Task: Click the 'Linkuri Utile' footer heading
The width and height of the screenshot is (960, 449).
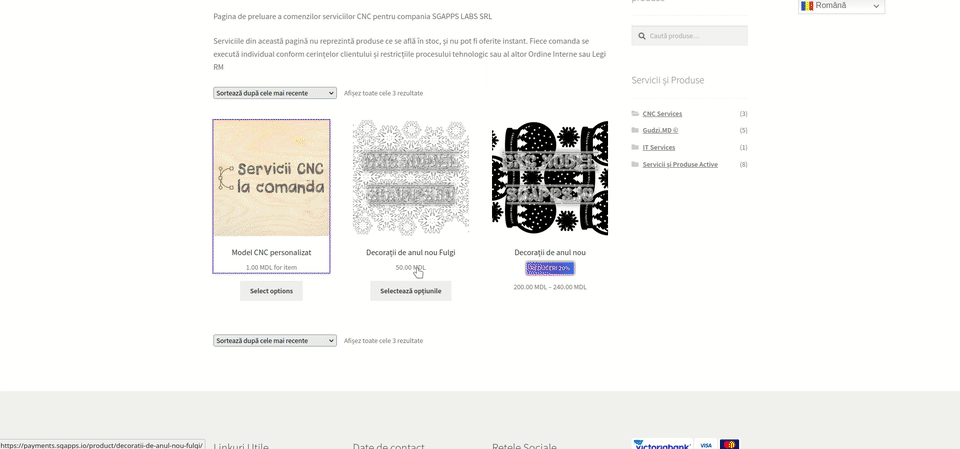Action: click(x=241, y=445)
